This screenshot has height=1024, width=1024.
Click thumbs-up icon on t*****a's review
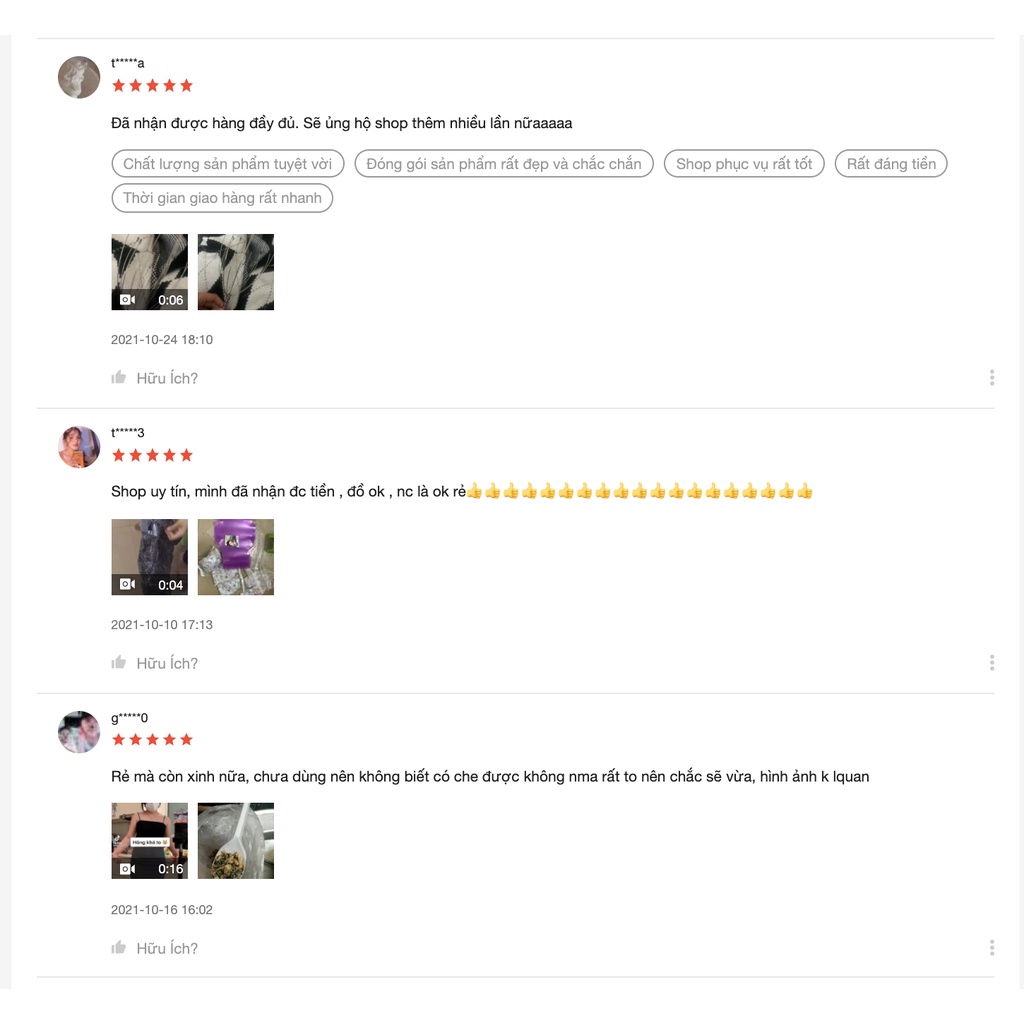pos(118,377)
